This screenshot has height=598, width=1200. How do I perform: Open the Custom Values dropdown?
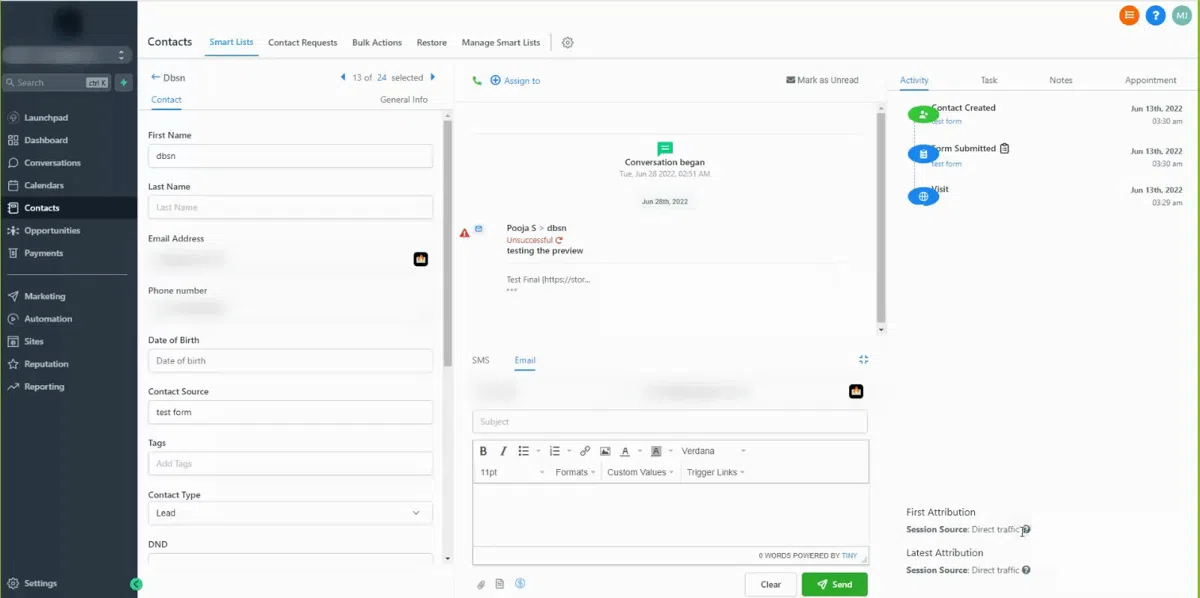pos(640,472)
